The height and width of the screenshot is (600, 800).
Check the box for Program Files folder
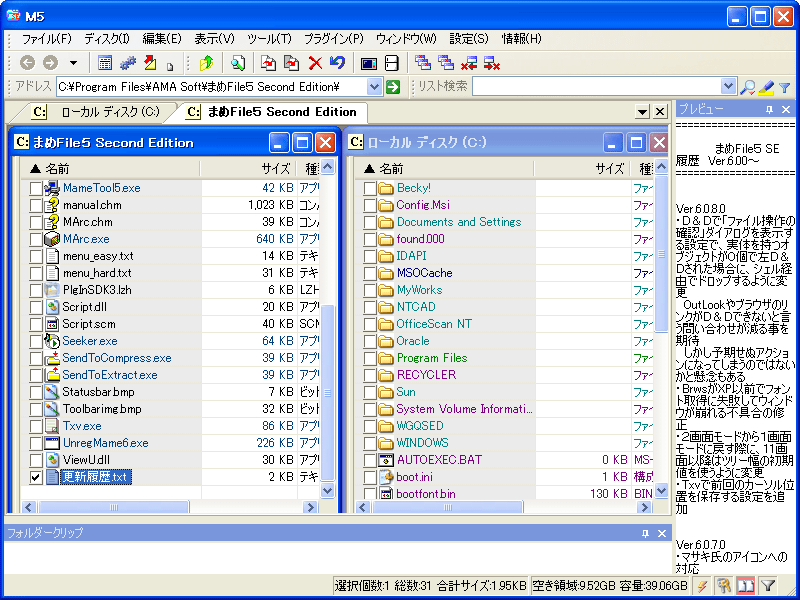(370, 358)
